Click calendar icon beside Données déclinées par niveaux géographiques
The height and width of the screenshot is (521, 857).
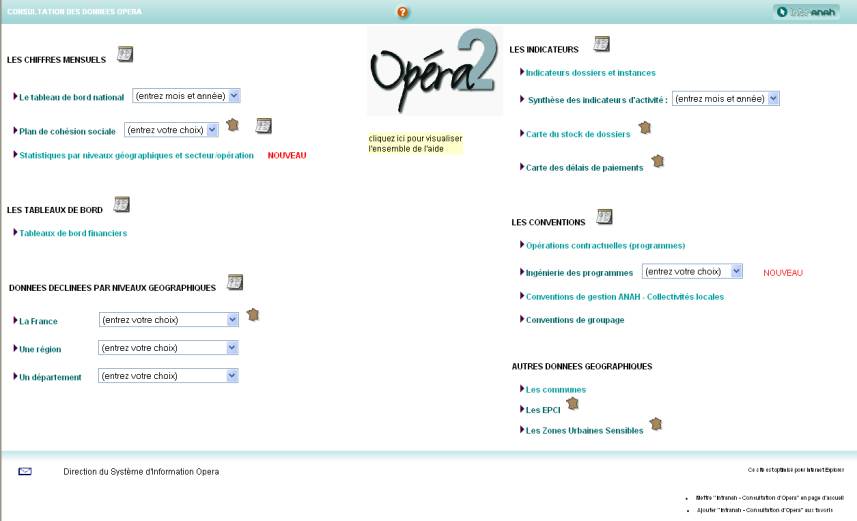[235, 282]
